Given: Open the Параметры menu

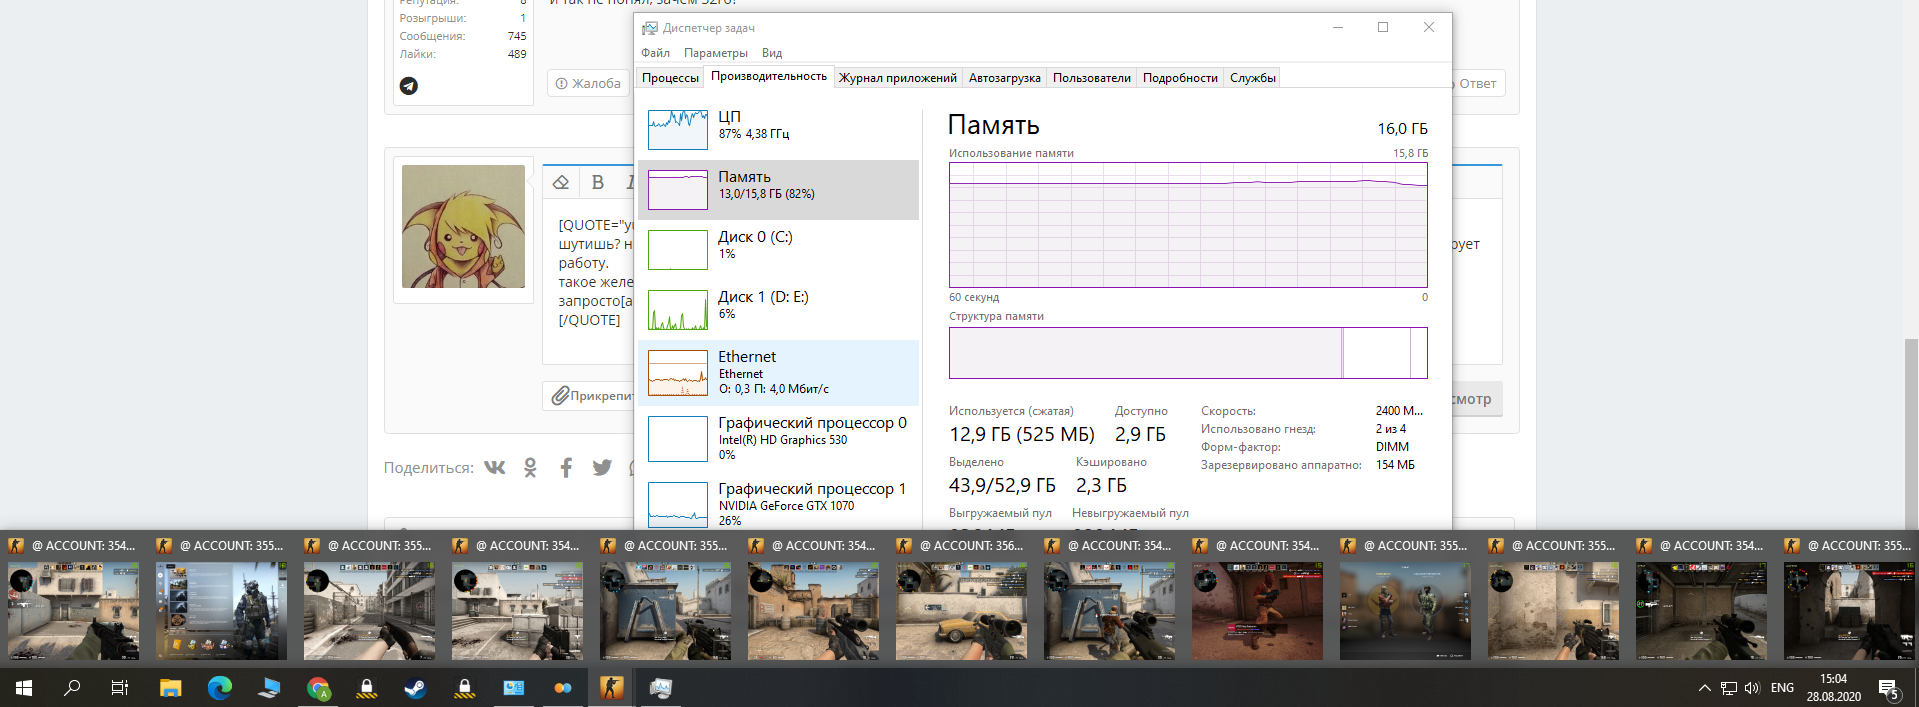Looking at the screenshot, I should point(715,53).
